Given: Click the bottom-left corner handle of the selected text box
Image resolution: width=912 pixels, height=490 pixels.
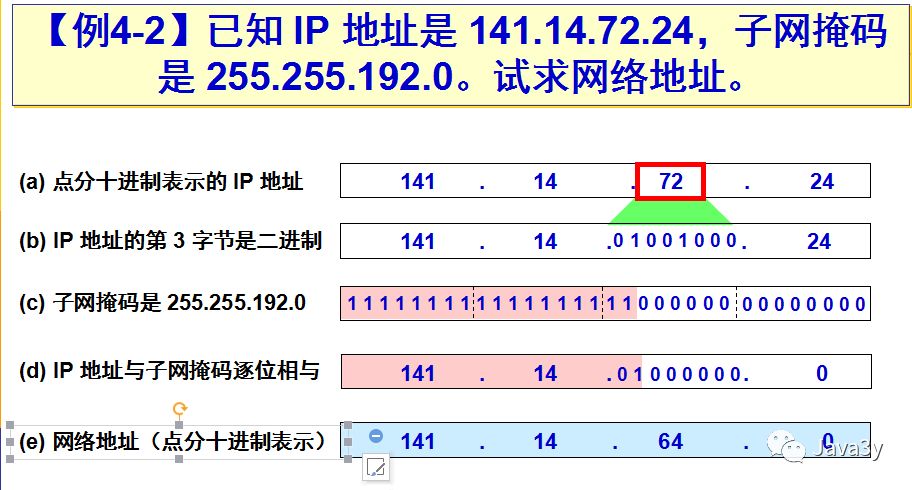Looking at the screenshot, I should [10, 459].
